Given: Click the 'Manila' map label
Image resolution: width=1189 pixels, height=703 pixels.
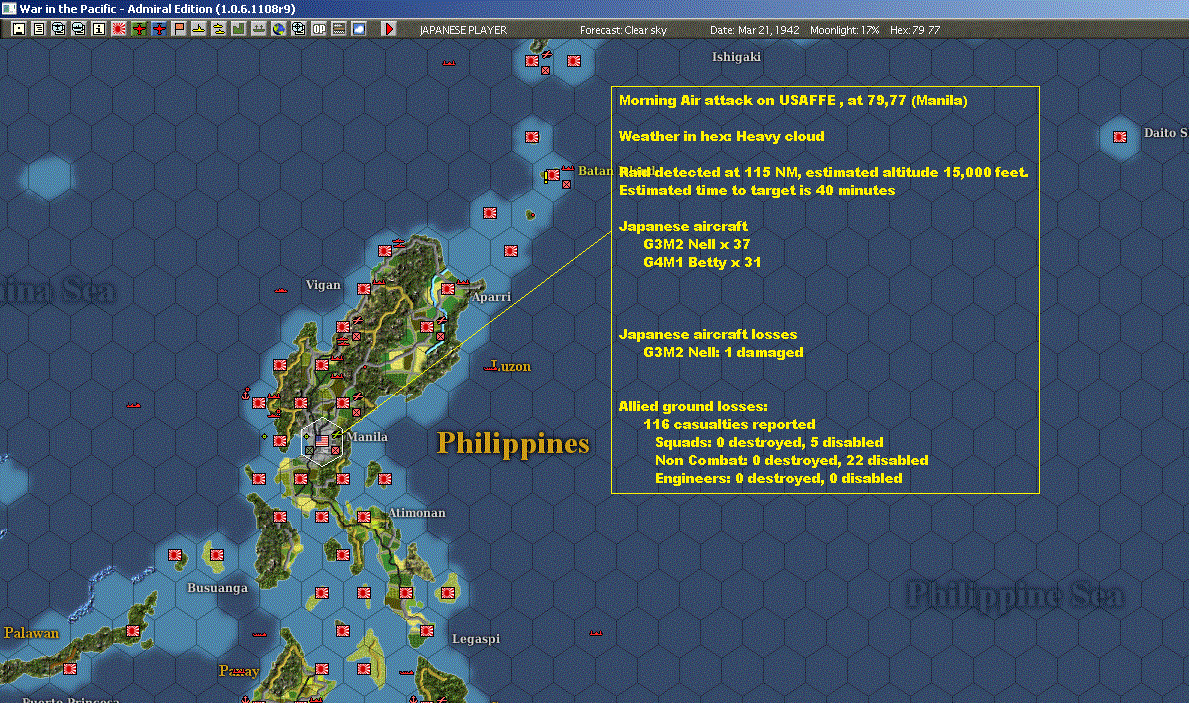Looking at the screenshot, I should coord(369,437).
